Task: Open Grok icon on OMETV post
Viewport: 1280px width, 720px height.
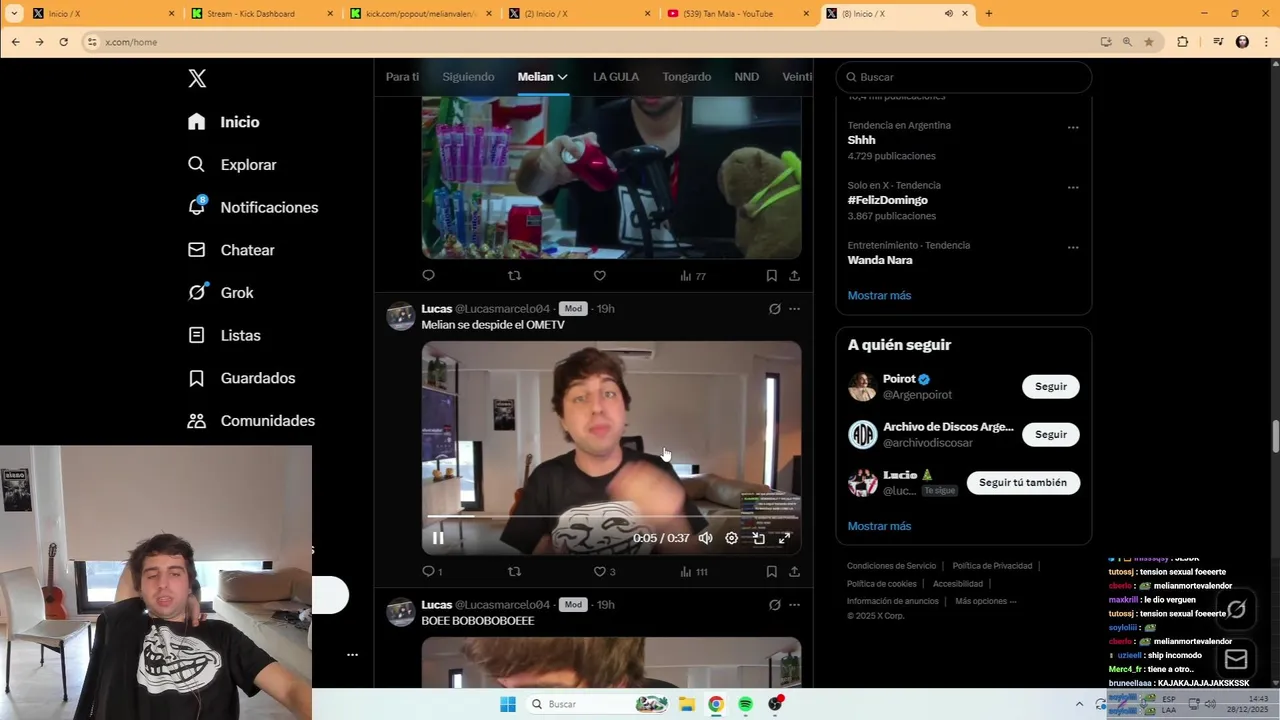Action: click(774, 309)
